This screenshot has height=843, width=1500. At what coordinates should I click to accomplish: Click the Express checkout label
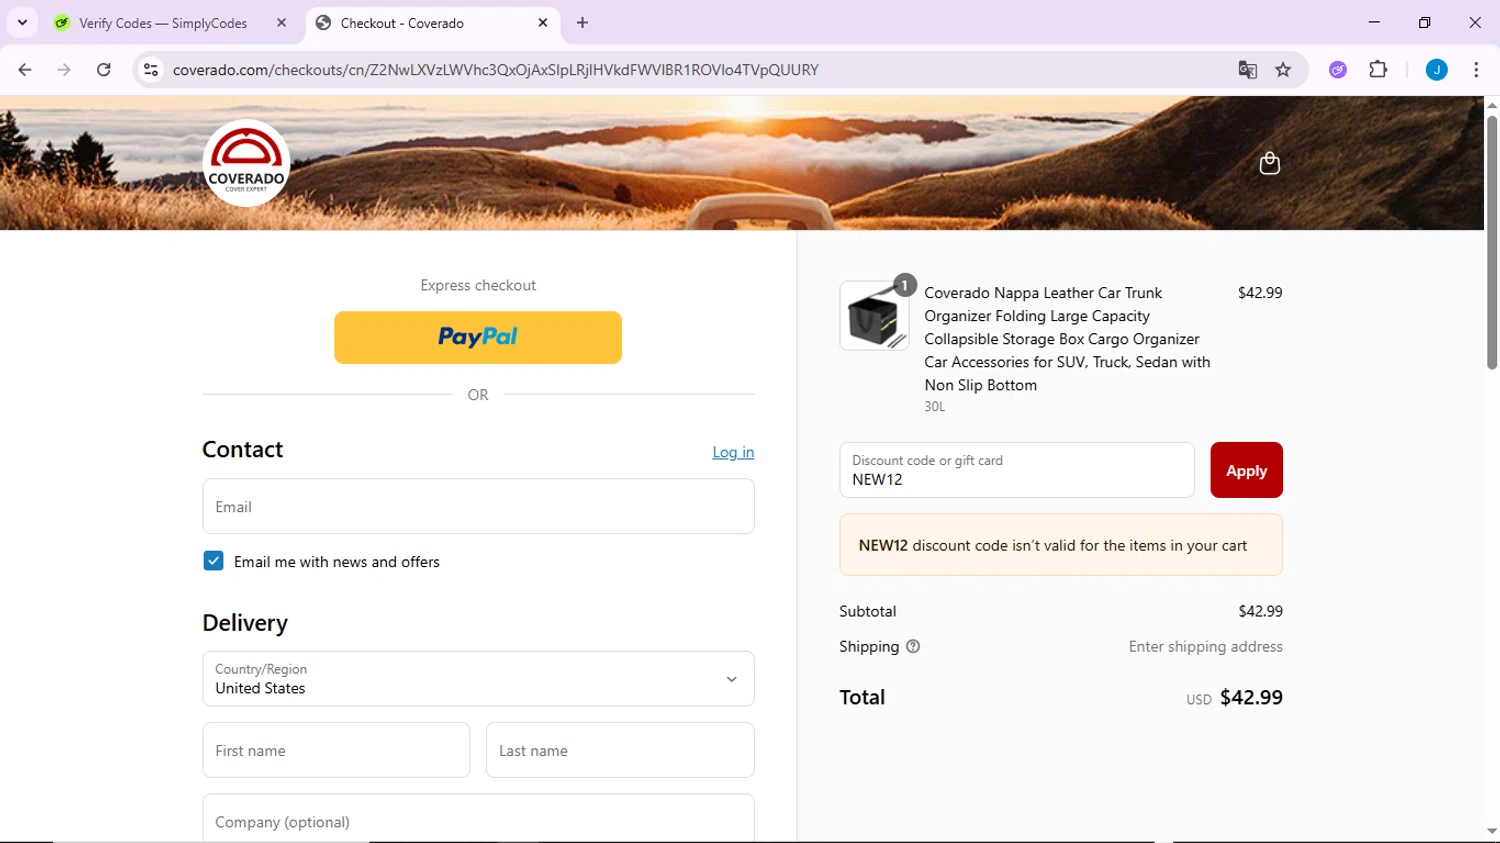coord(478,285)
